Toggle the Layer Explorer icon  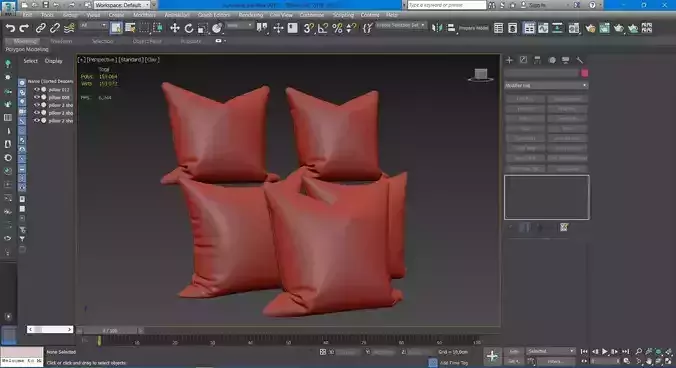tap(512, 28)
